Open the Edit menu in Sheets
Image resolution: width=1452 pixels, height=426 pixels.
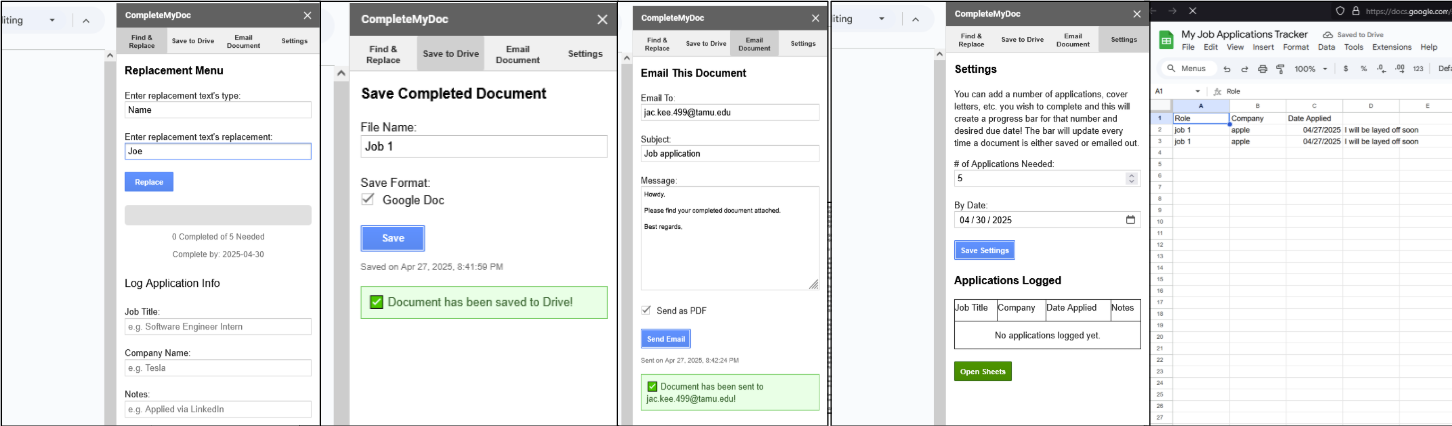pos(1210,47)
